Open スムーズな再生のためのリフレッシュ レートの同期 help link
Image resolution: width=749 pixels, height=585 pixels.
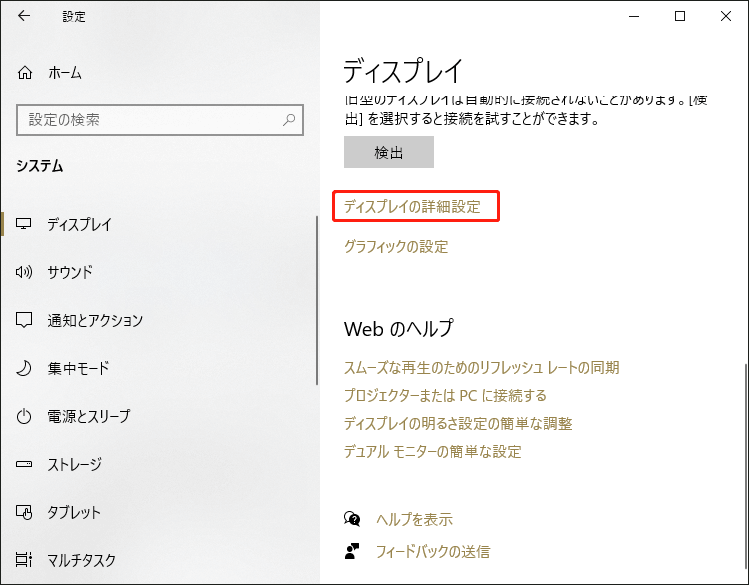[482, 368]
